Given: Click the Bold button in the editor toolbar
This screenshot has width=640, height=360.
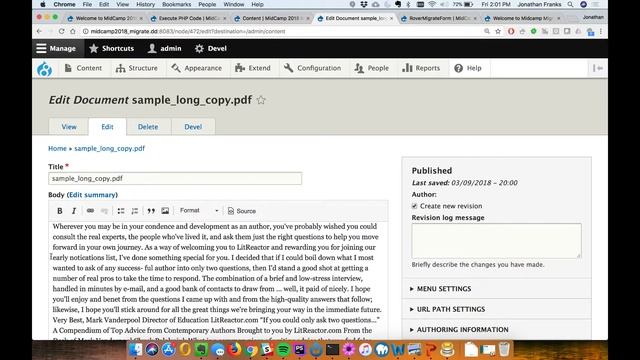Looking at the screenshot, I should coord(60,211).
